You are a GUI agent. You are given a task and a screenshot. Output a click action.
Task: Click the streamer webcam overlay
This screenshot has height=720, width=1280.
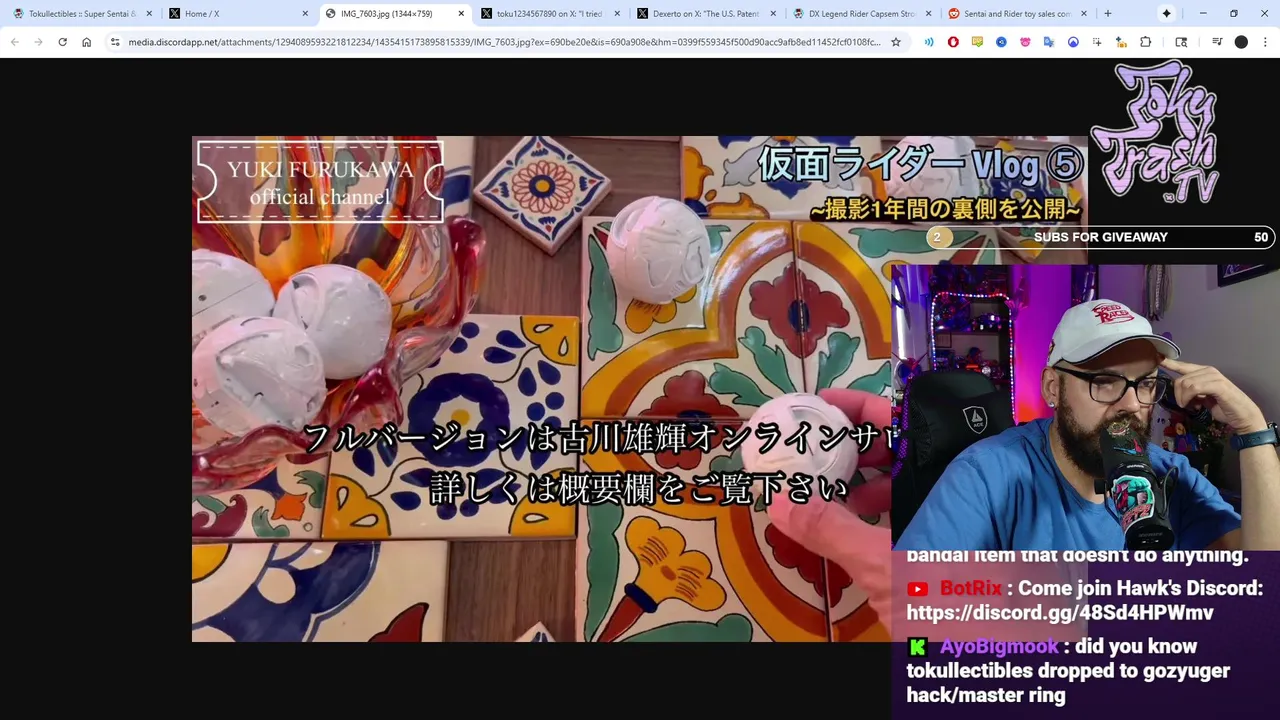pyautogui.click(x=1085, y=407)
